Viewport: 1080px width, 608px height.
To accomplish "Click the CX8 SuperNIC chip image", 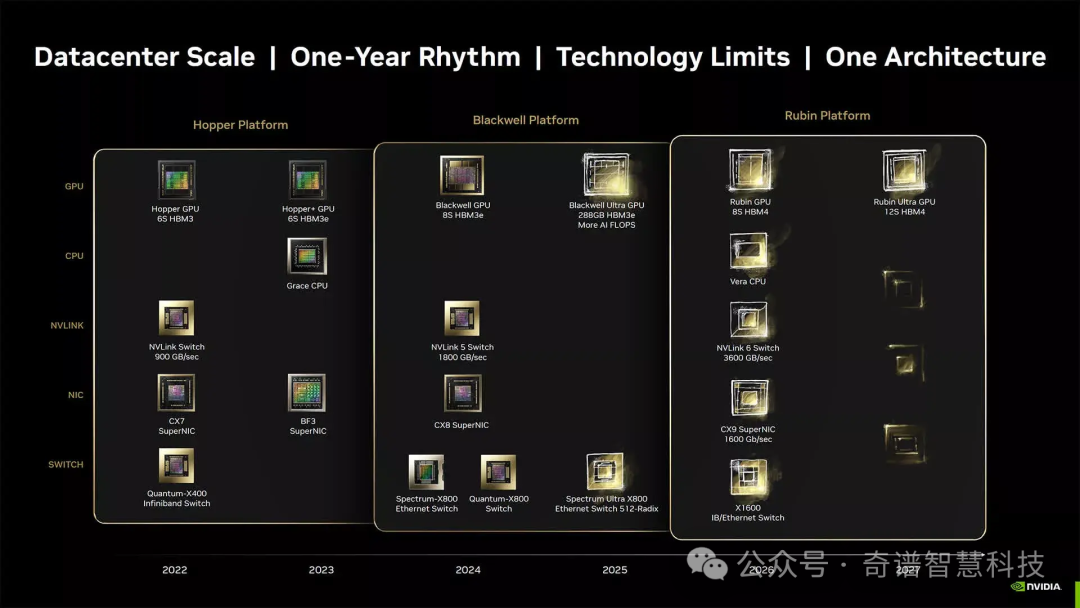I will coord(462,393).
